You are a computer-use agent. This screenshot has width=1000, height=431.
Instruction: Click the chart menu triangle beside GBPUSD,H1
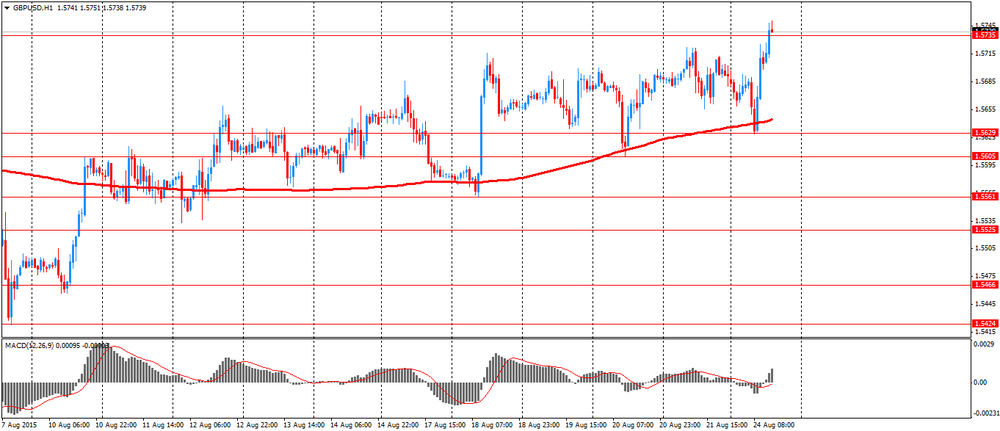click(x=6, y=10)
